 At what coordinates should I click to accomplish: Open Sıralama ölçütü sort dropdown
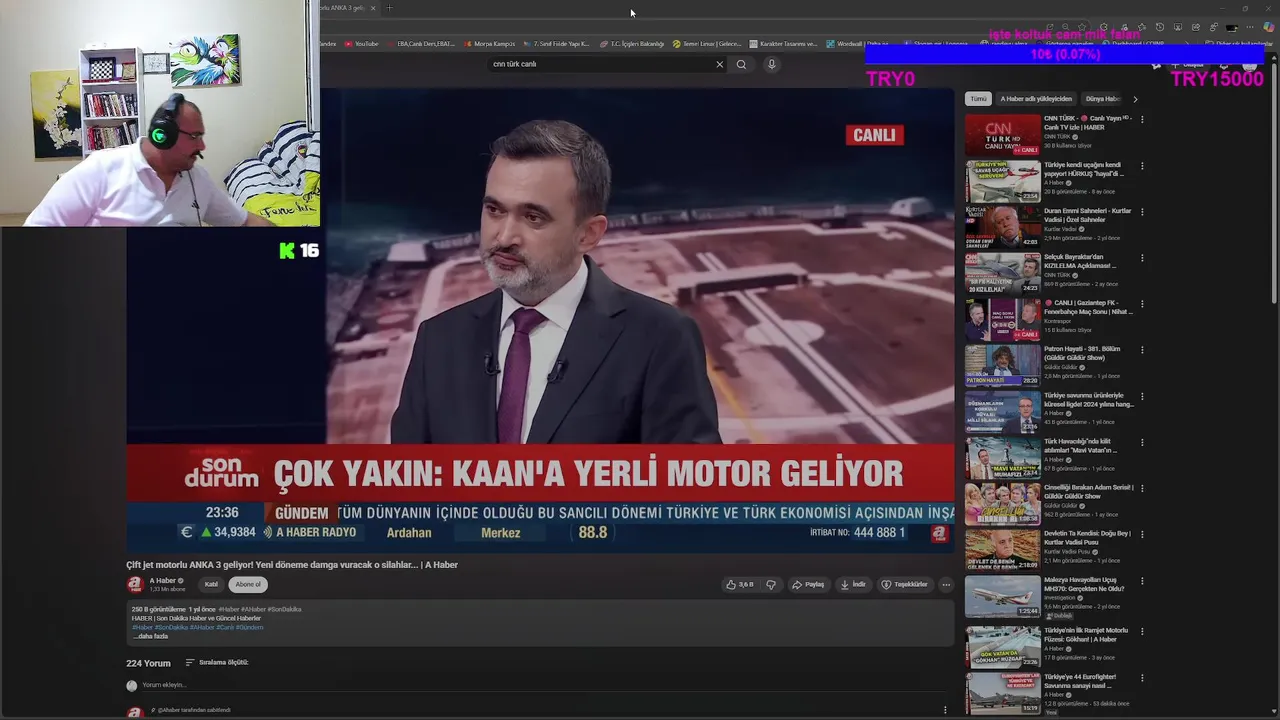pyautogui.click(x=217, y=662)
